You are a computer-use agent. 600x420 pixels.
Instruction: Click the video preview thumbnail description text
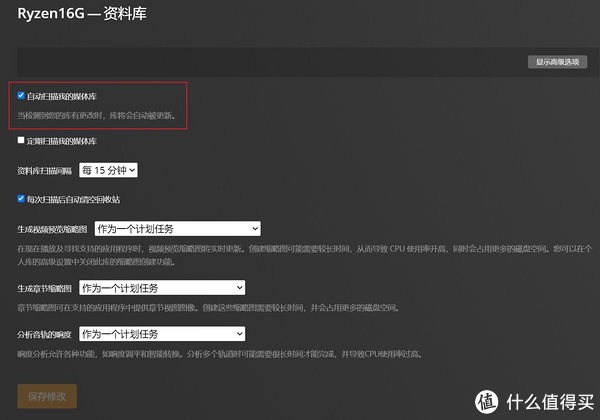pyautogui.click(x=304, y=255)
